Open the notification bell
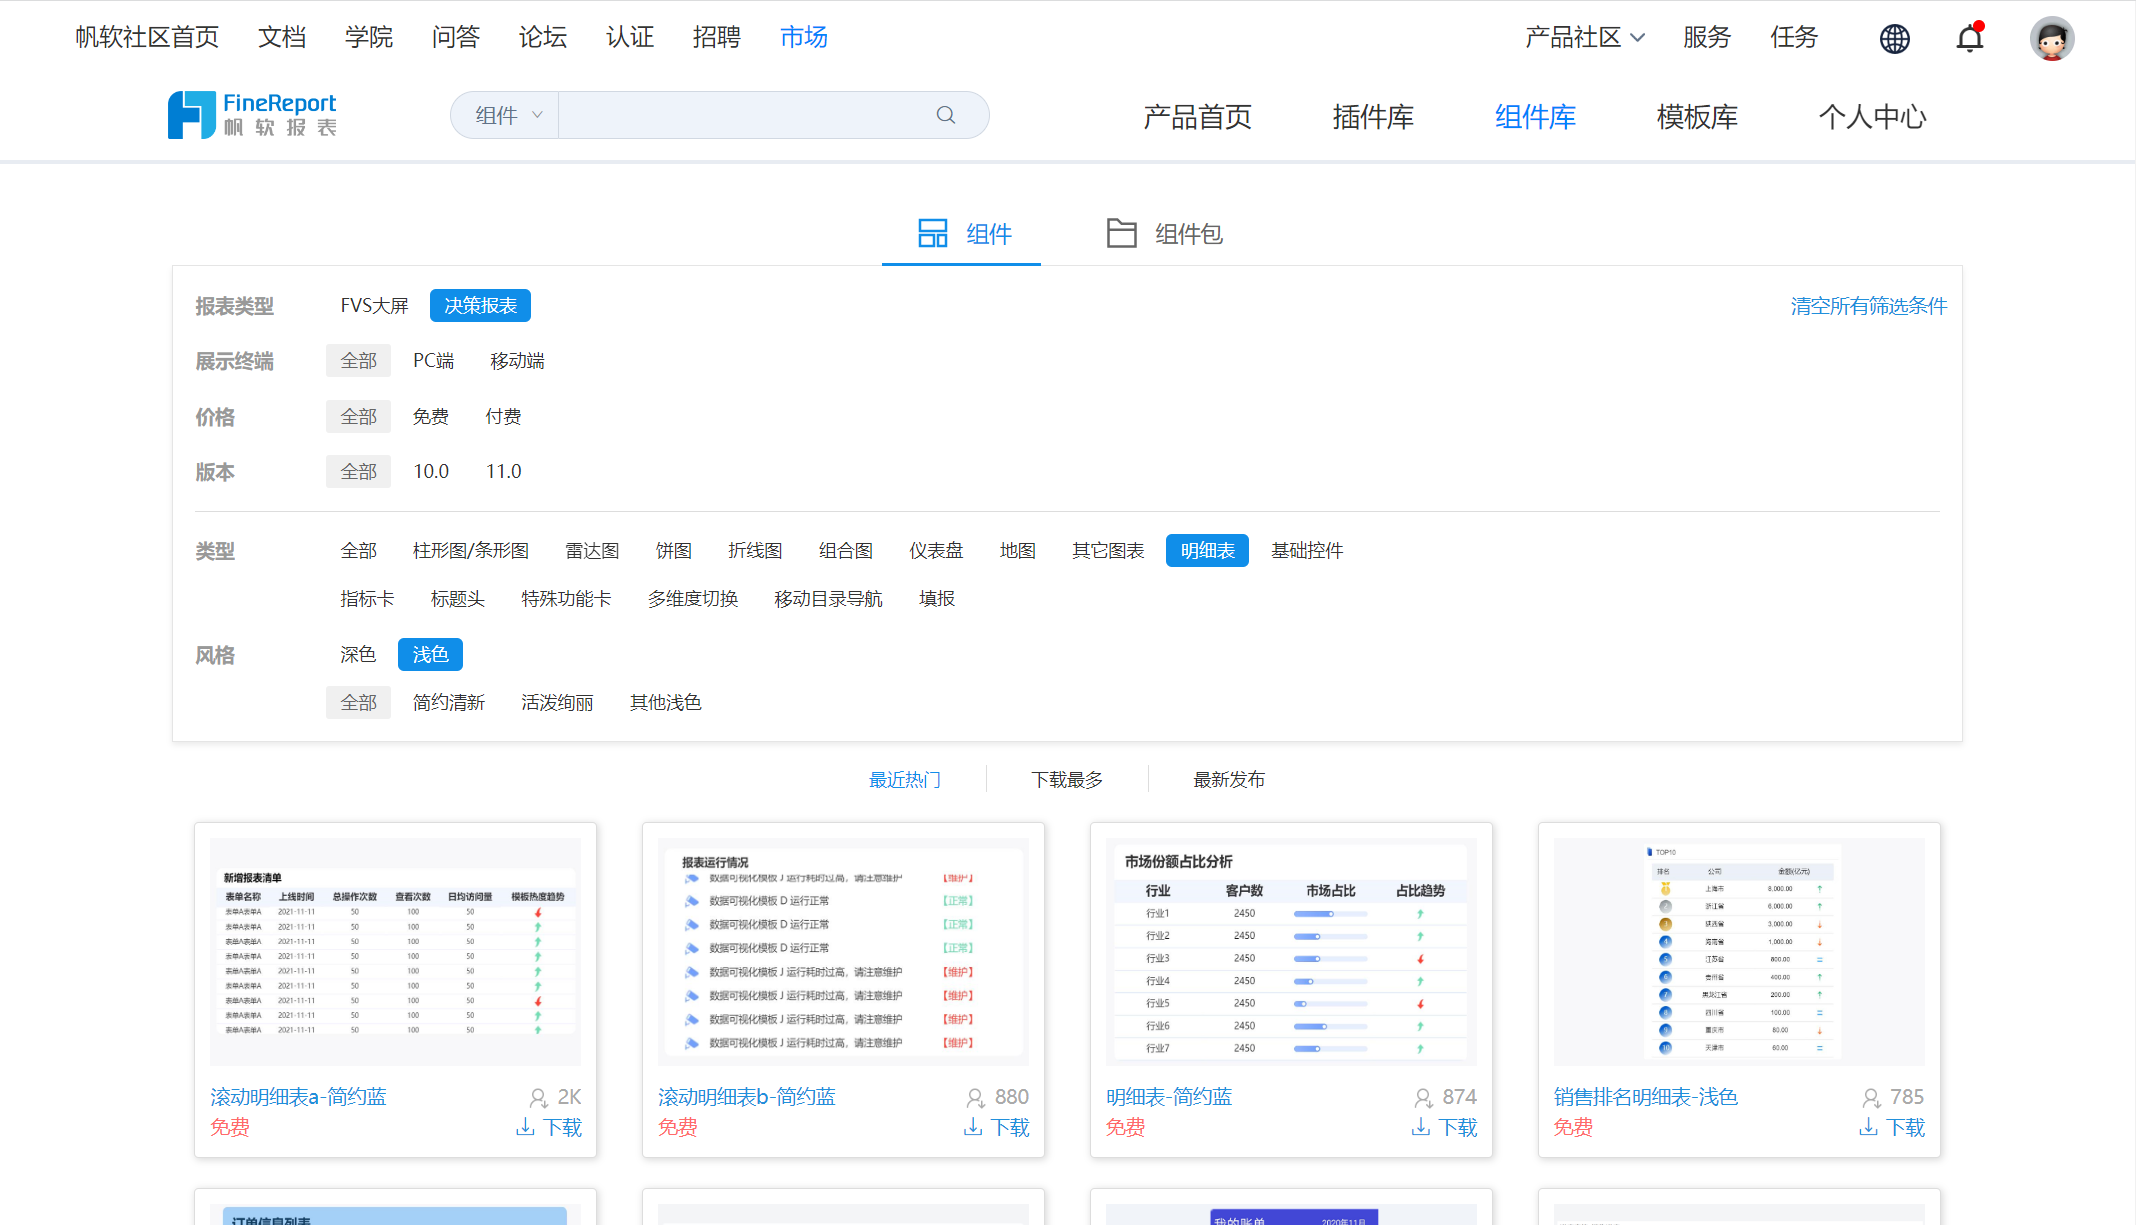Image resolution: width=2136 pixels, height=1225 pixels. click(1969, 38)
